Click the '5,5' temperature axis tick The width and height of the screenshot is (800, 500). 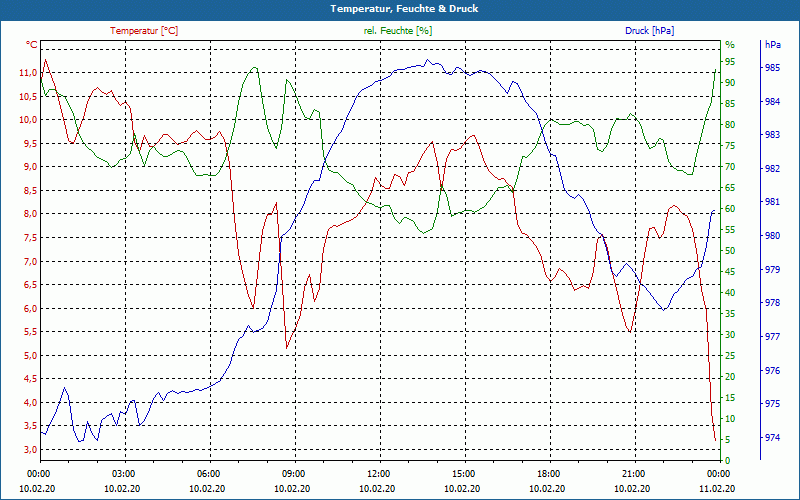pos(30,332)
